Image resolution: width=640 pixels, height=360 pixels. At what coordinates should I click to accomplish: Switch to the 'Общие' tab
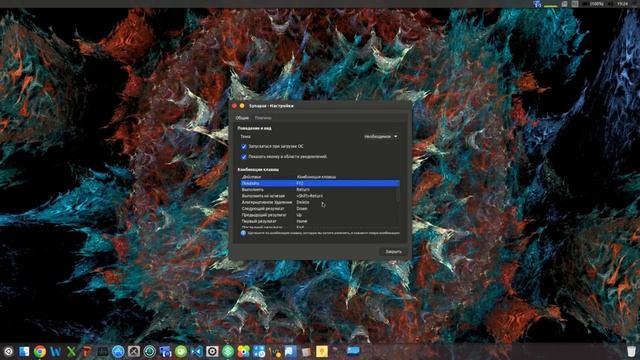point(242,118)
